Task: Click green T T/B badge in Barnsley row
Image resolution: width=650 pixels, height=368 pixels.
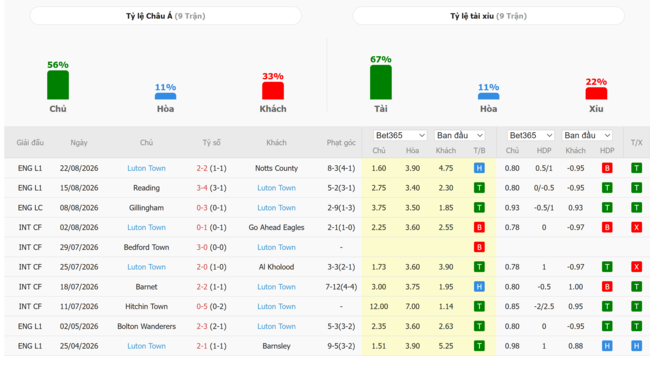Action: click(479, 346)
